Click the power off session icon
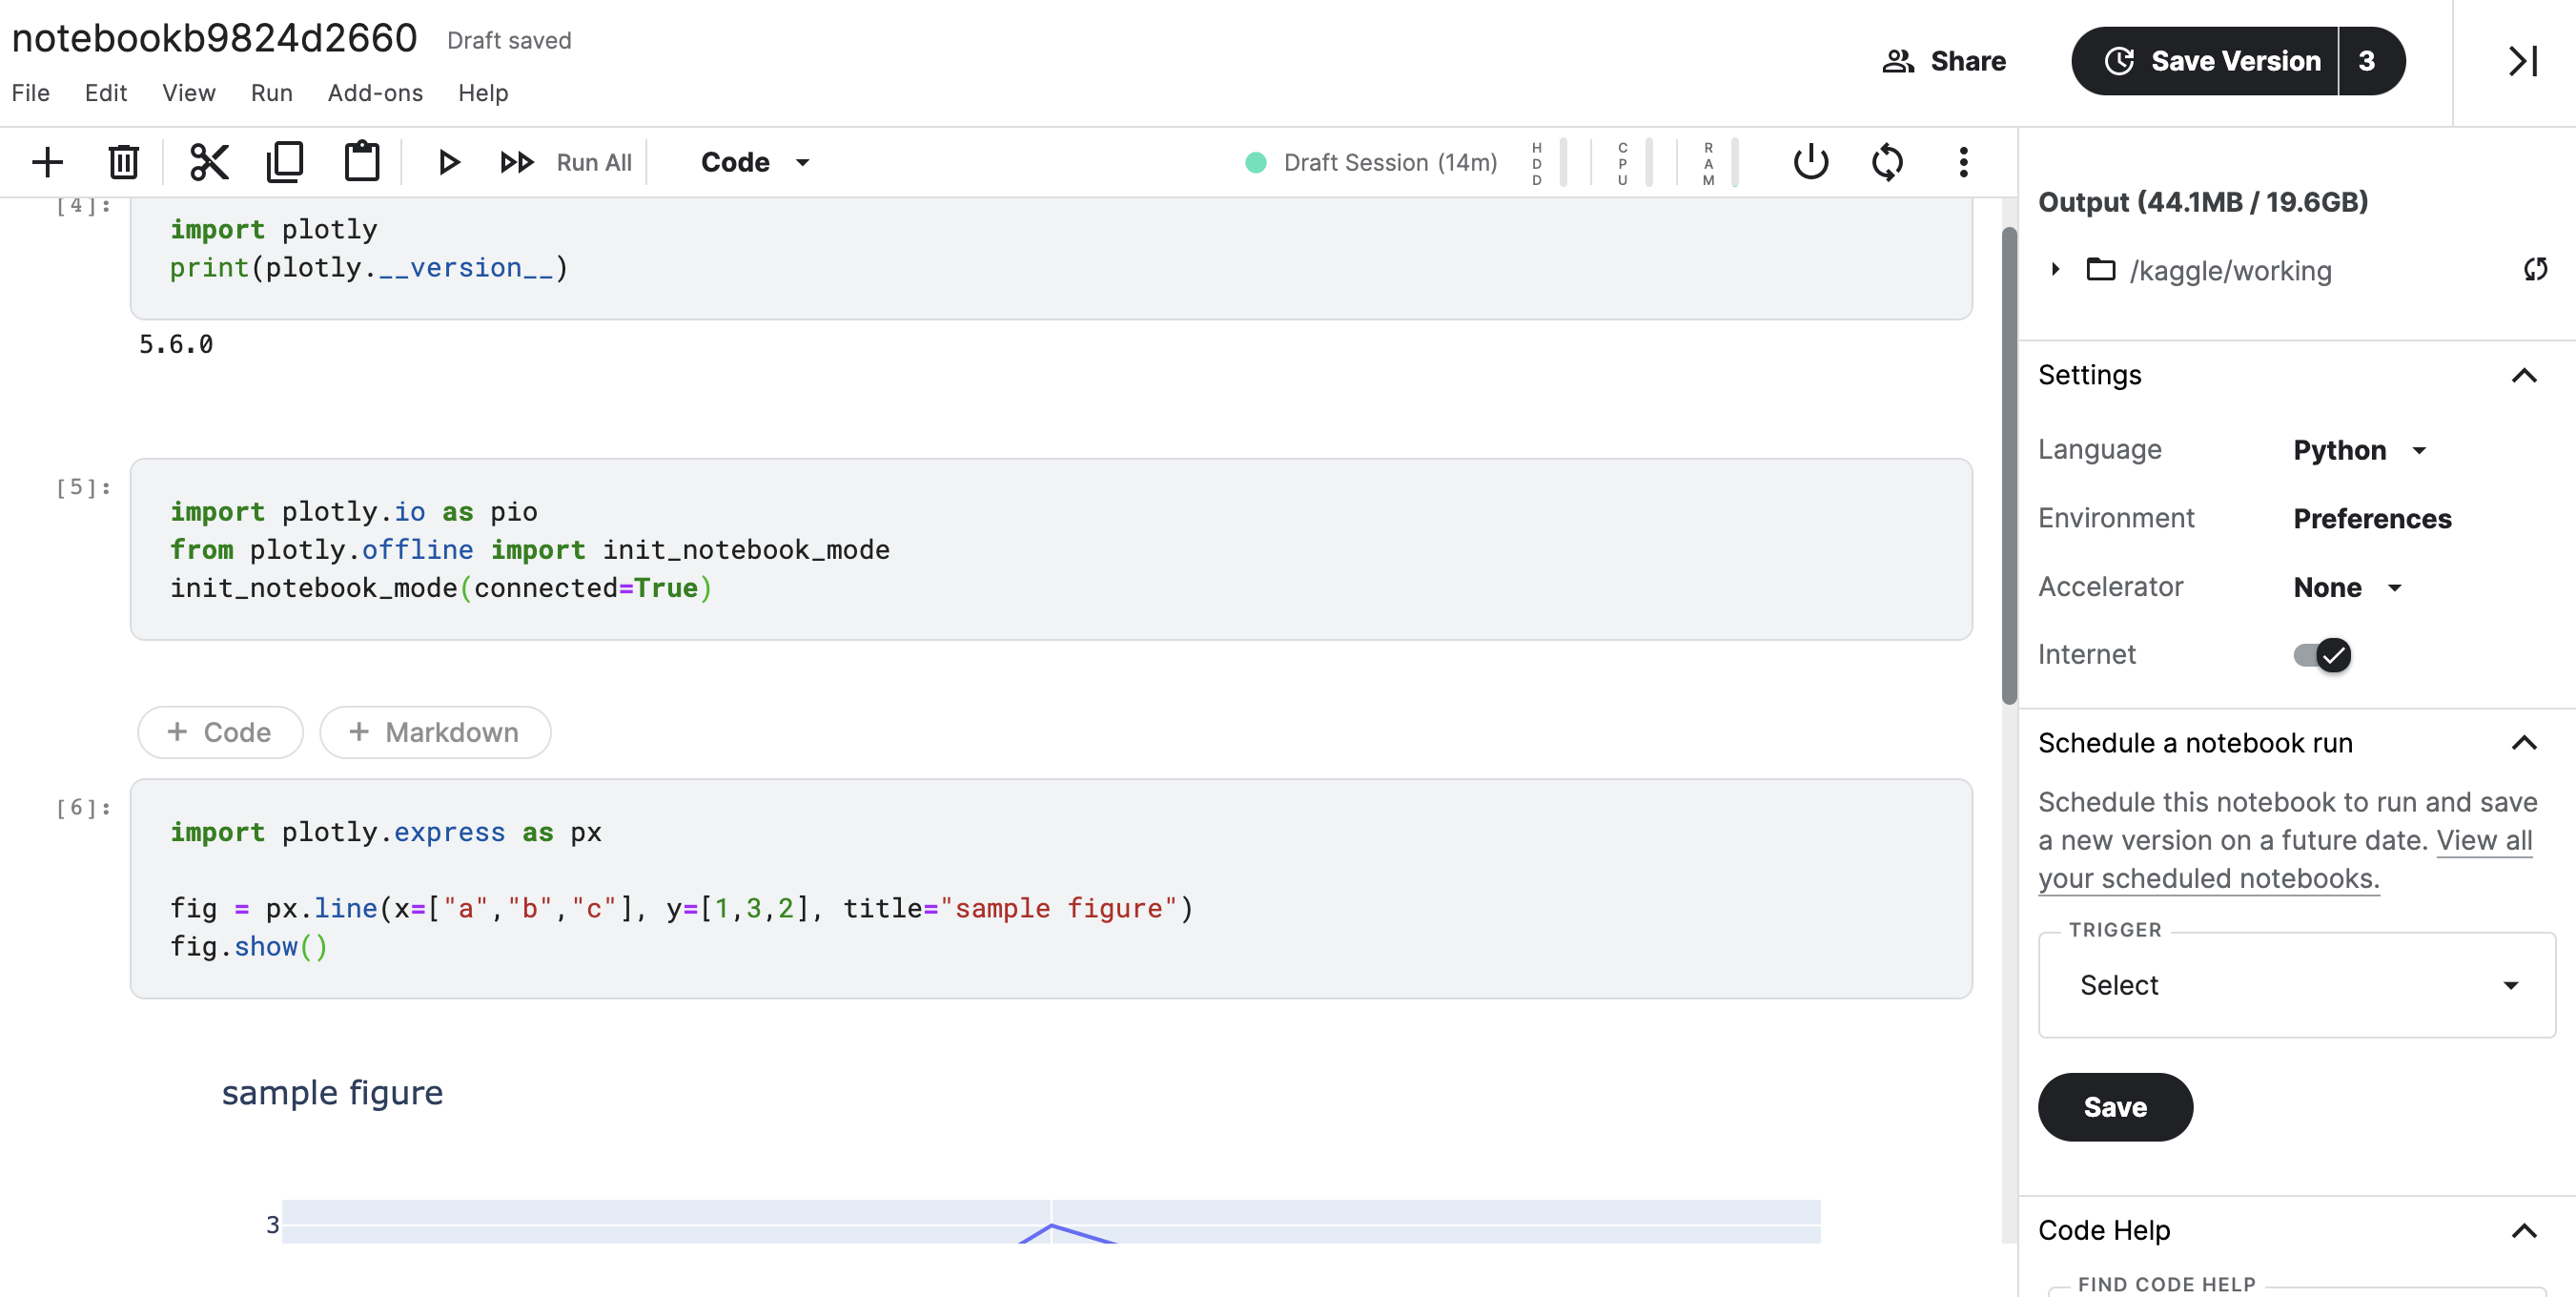 (x=1810, y=162)
